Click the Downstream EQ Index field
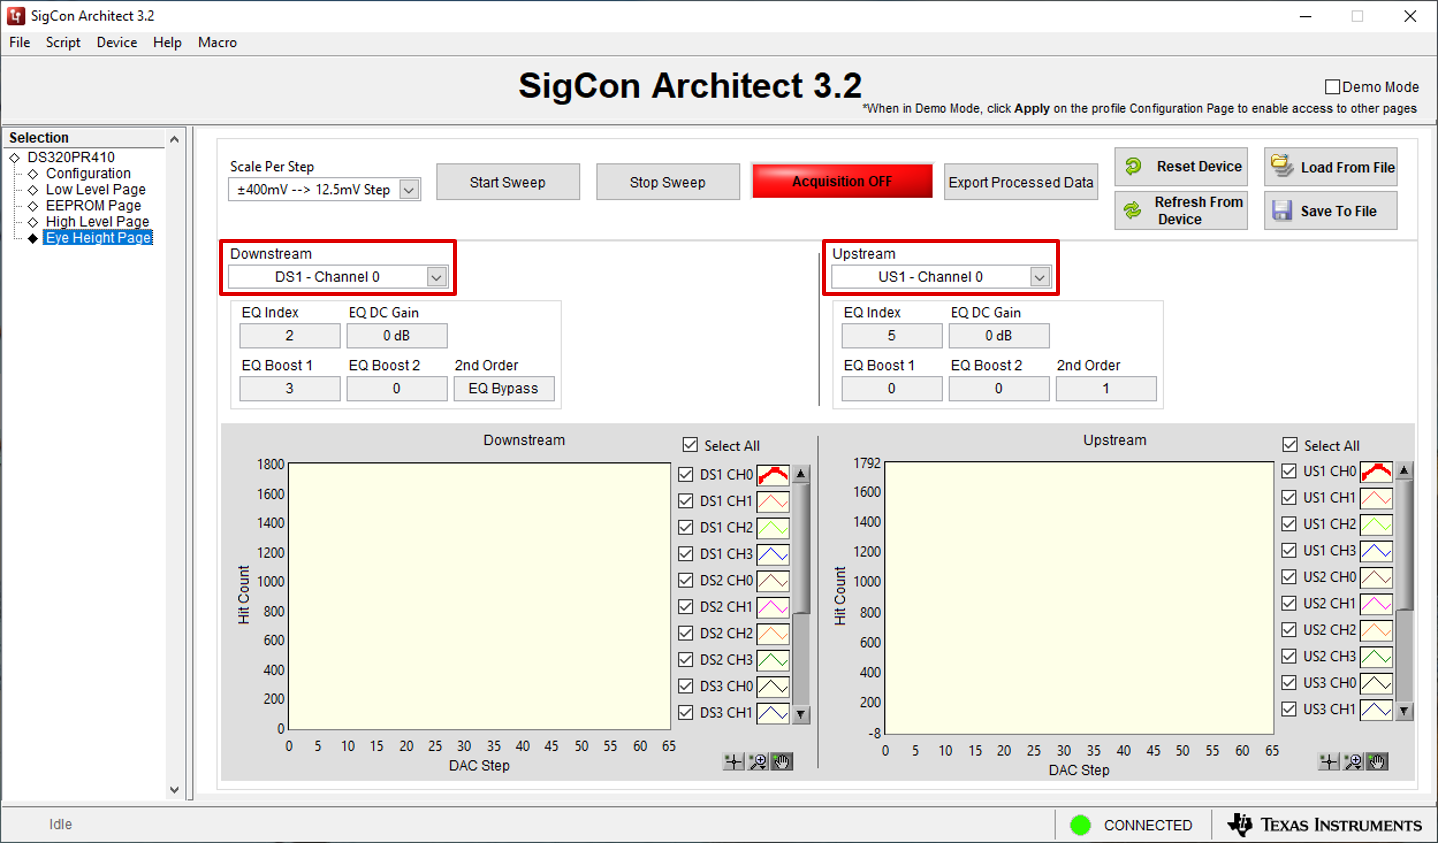The height and width of the screenshot is (843, 1438). [x=290, y=336]
